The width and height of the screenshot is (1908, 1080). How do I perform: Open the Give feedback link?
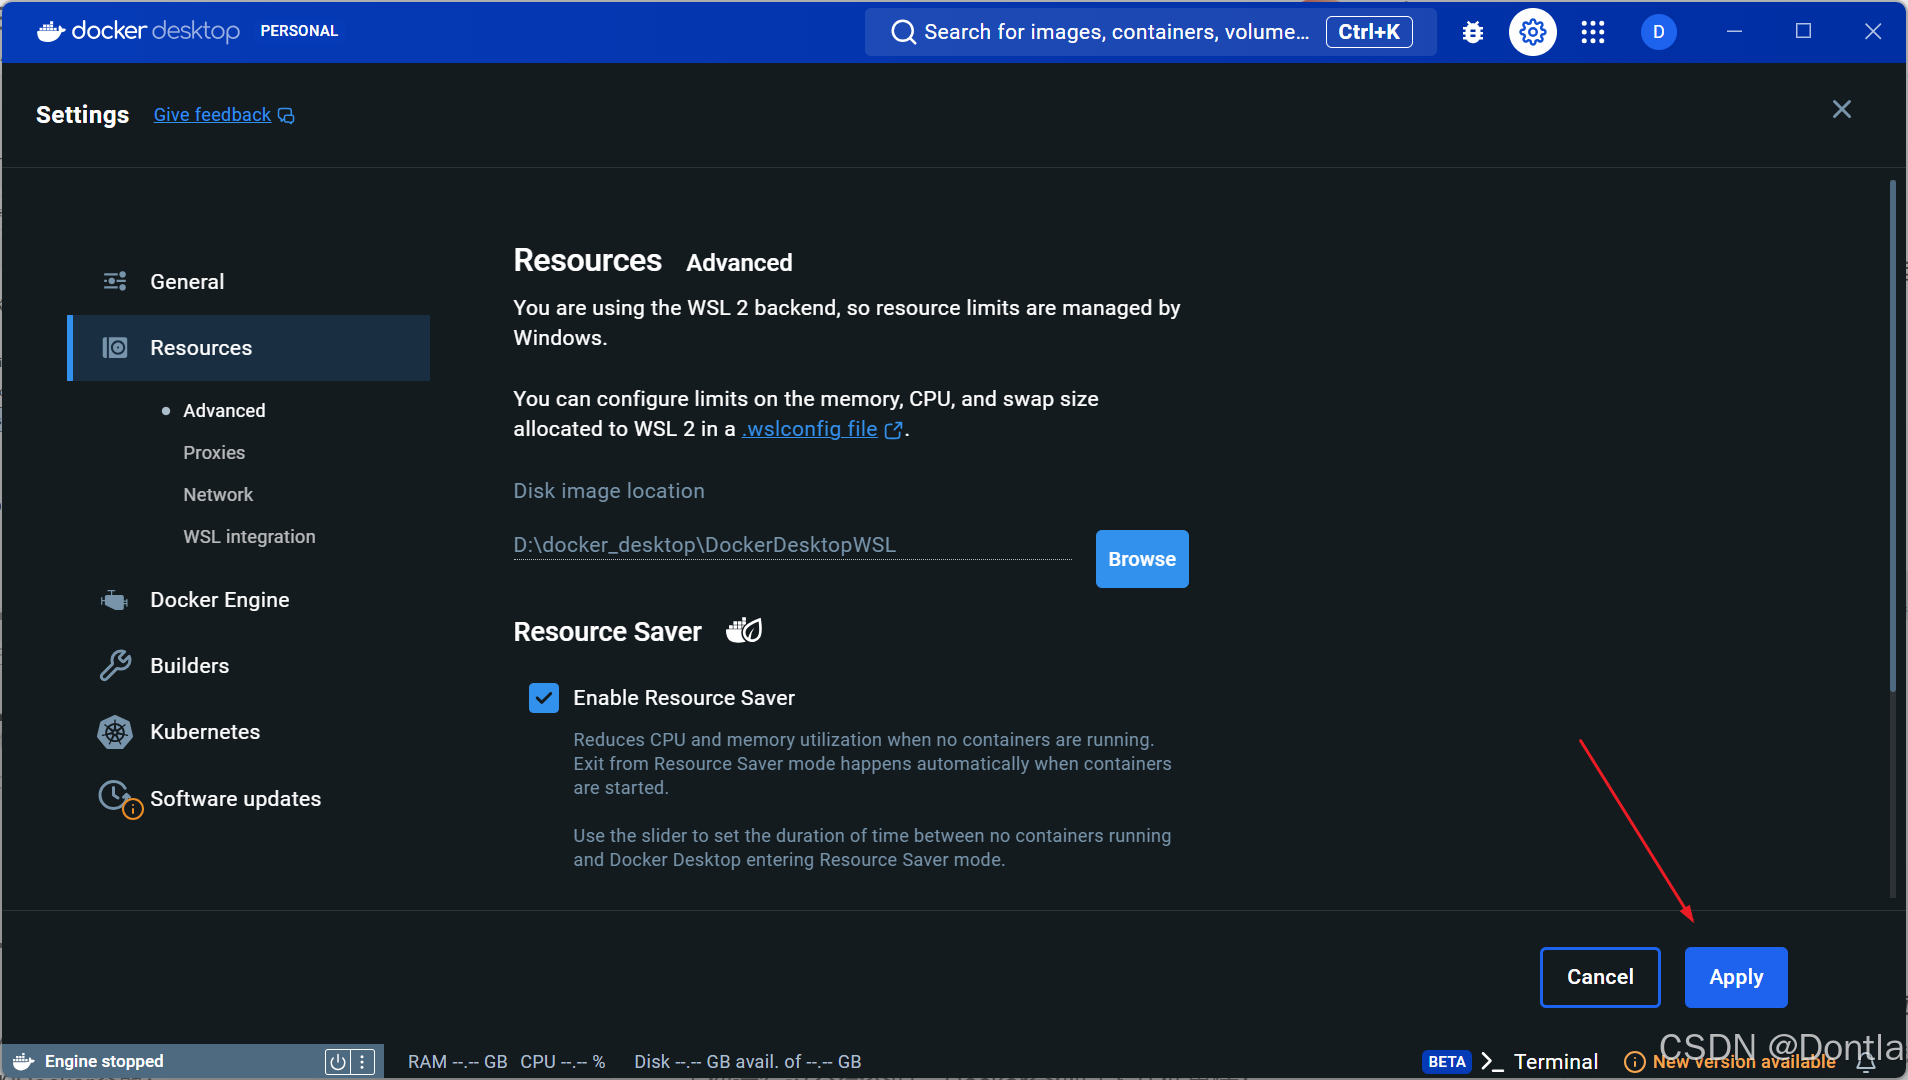point(212,115)
